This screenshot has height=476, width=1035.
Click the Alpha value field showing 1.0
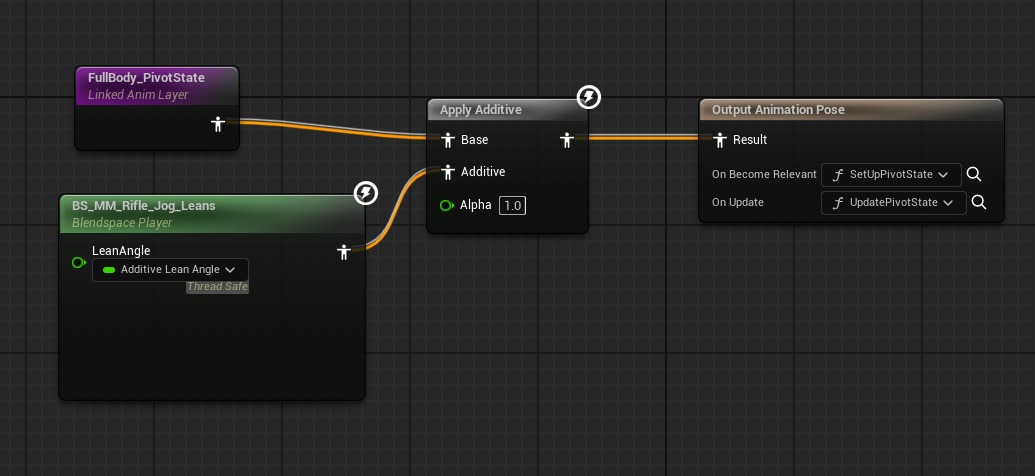click(512, 205)
